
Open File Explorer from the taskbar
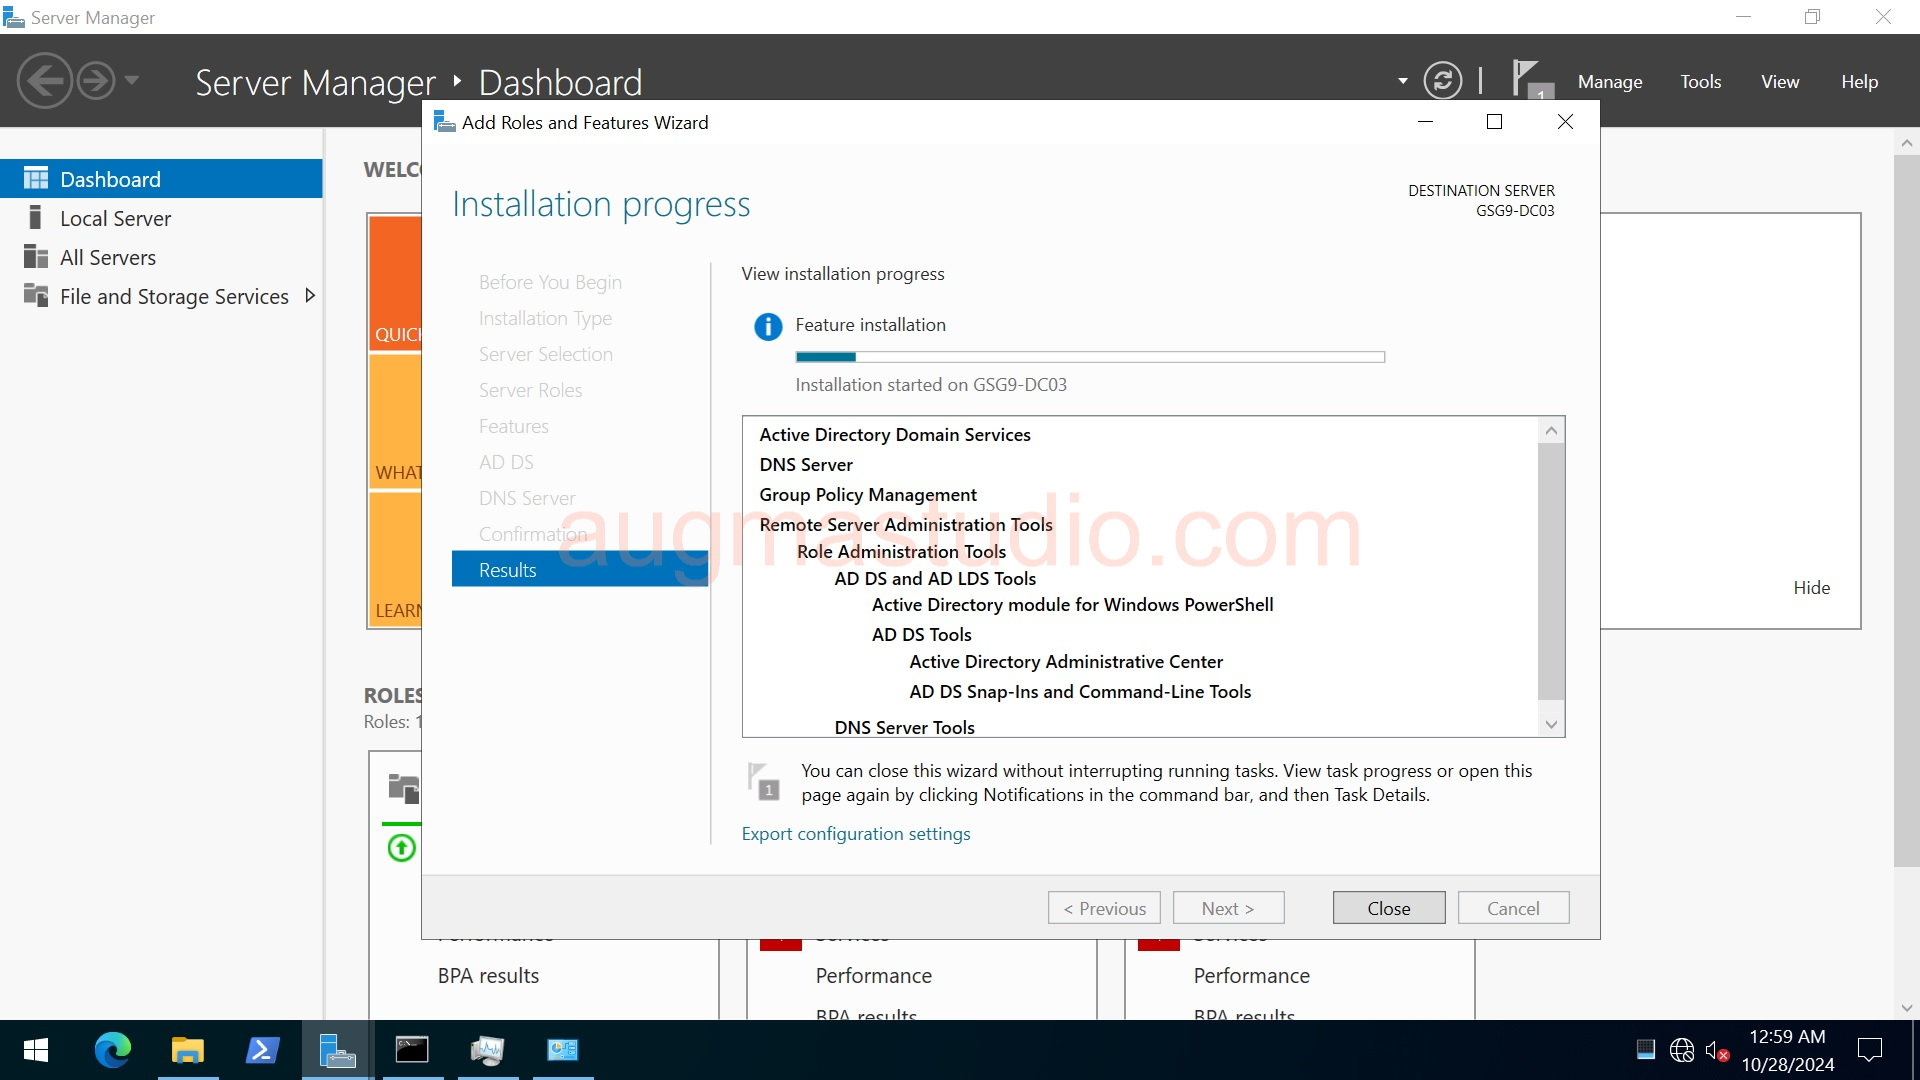187,1050
